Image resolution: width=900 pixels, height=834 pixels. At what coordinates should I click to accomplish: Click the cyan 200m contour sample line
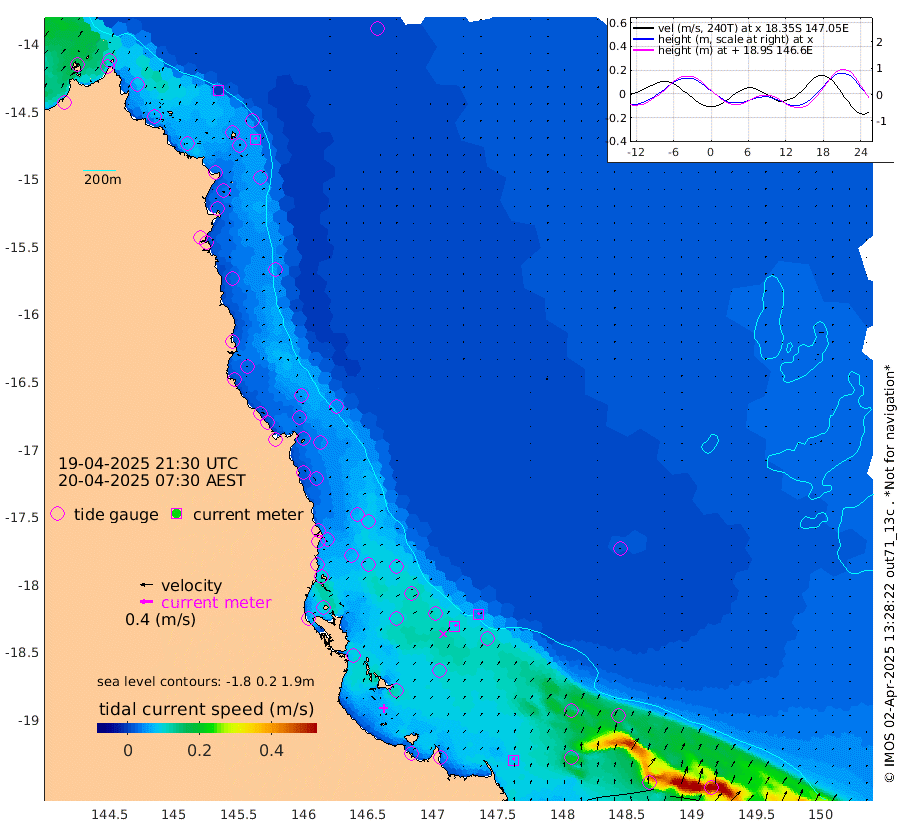click(x=100, y=170)
